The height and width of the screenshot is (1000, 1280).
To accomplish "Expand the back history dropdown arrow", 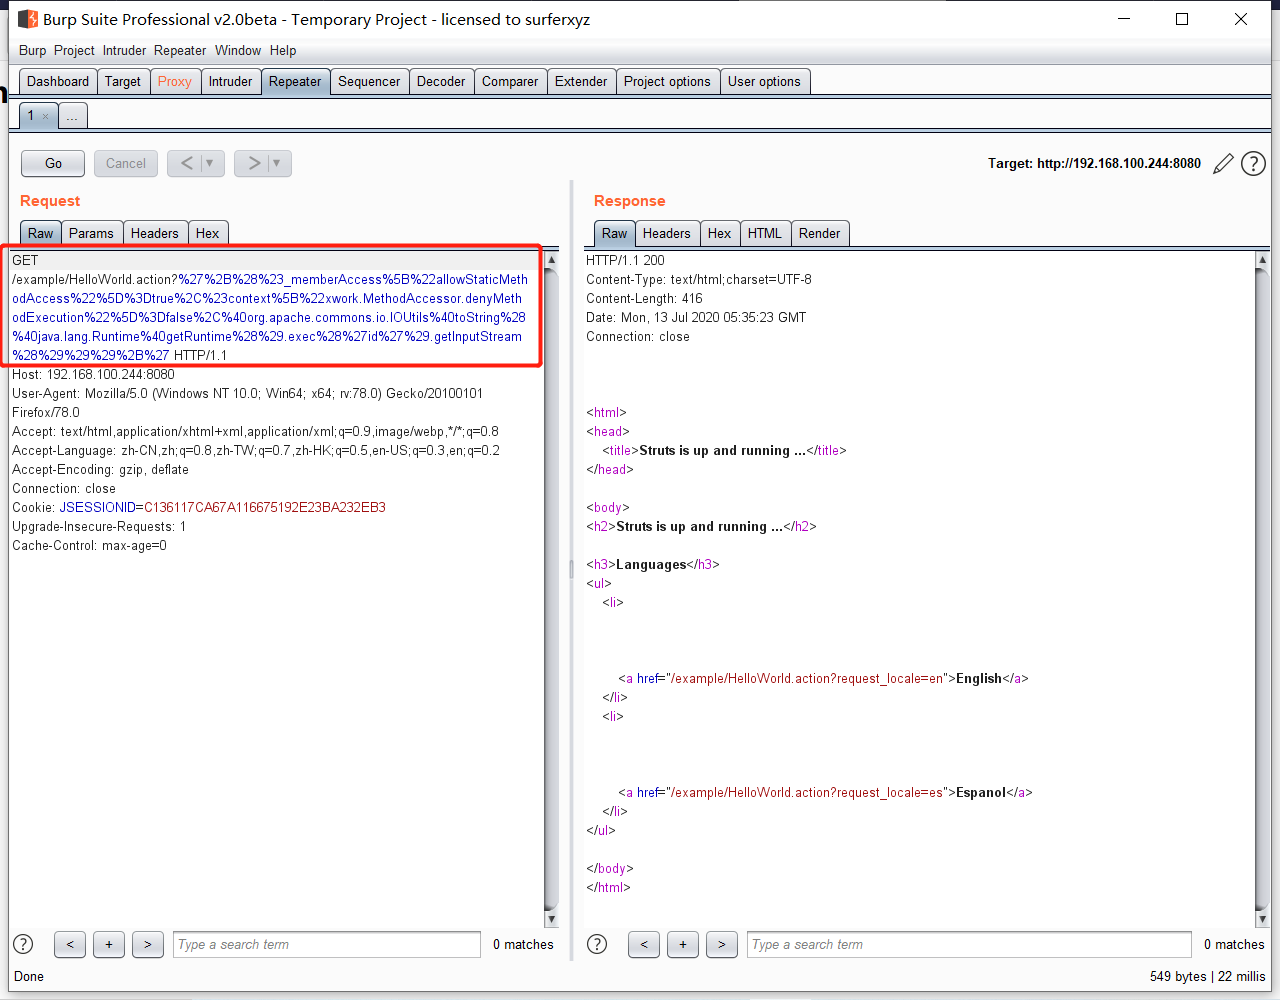I will [x=210, y=163].
